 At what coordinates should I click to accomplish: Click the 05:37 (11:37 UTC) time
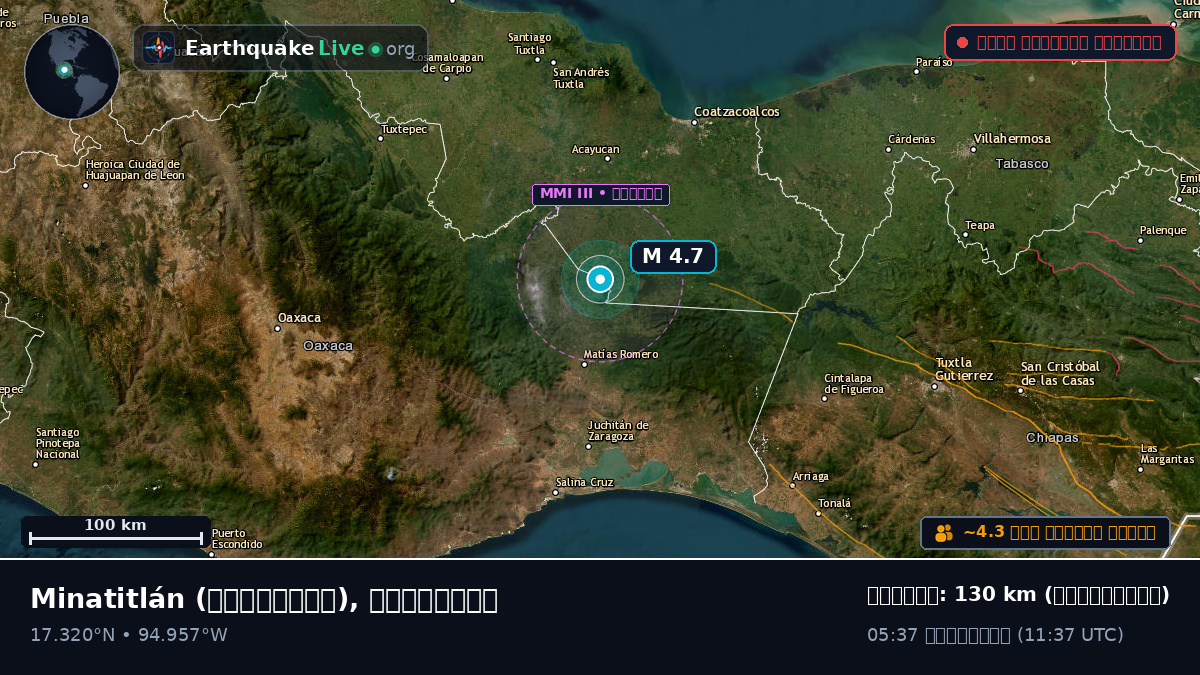(x=995, y=635)
